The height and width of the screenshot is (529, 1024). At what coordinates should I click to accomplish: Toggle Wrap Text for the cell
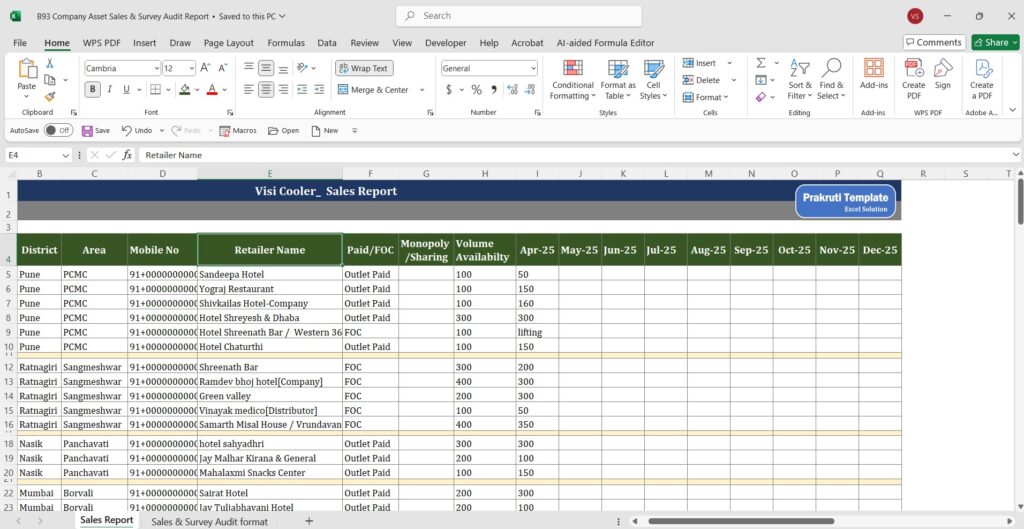363,68
